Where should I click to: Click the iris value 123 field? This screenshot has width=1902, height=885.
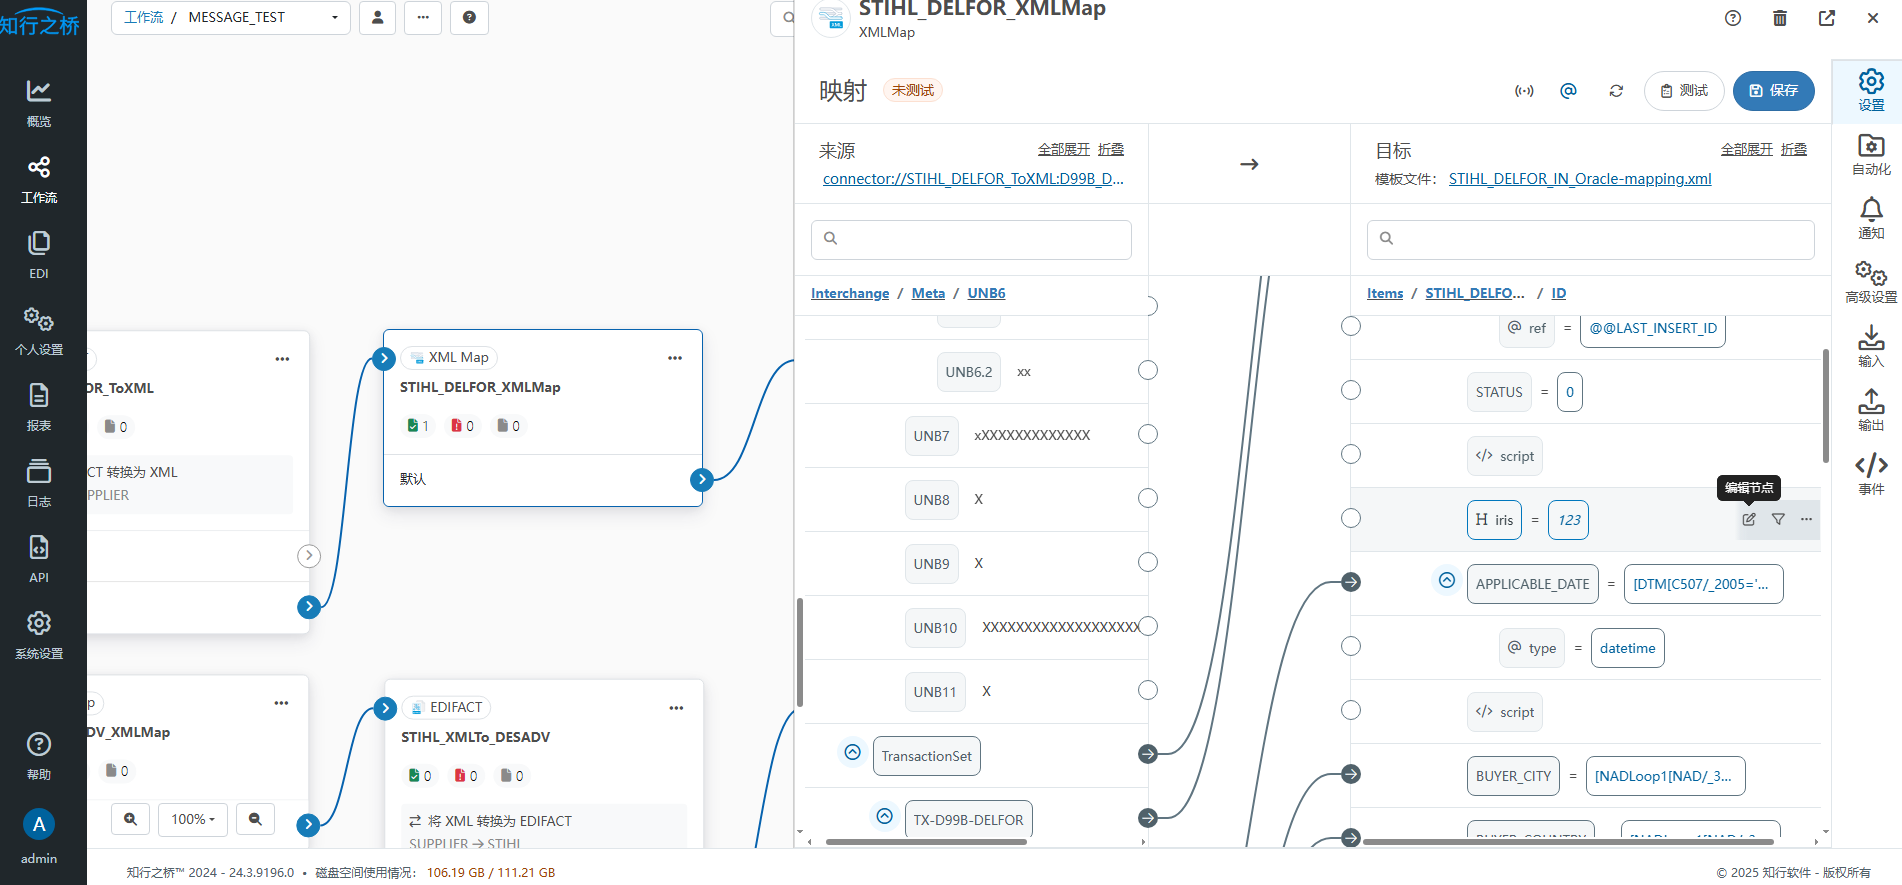[x=1568, y=520]
